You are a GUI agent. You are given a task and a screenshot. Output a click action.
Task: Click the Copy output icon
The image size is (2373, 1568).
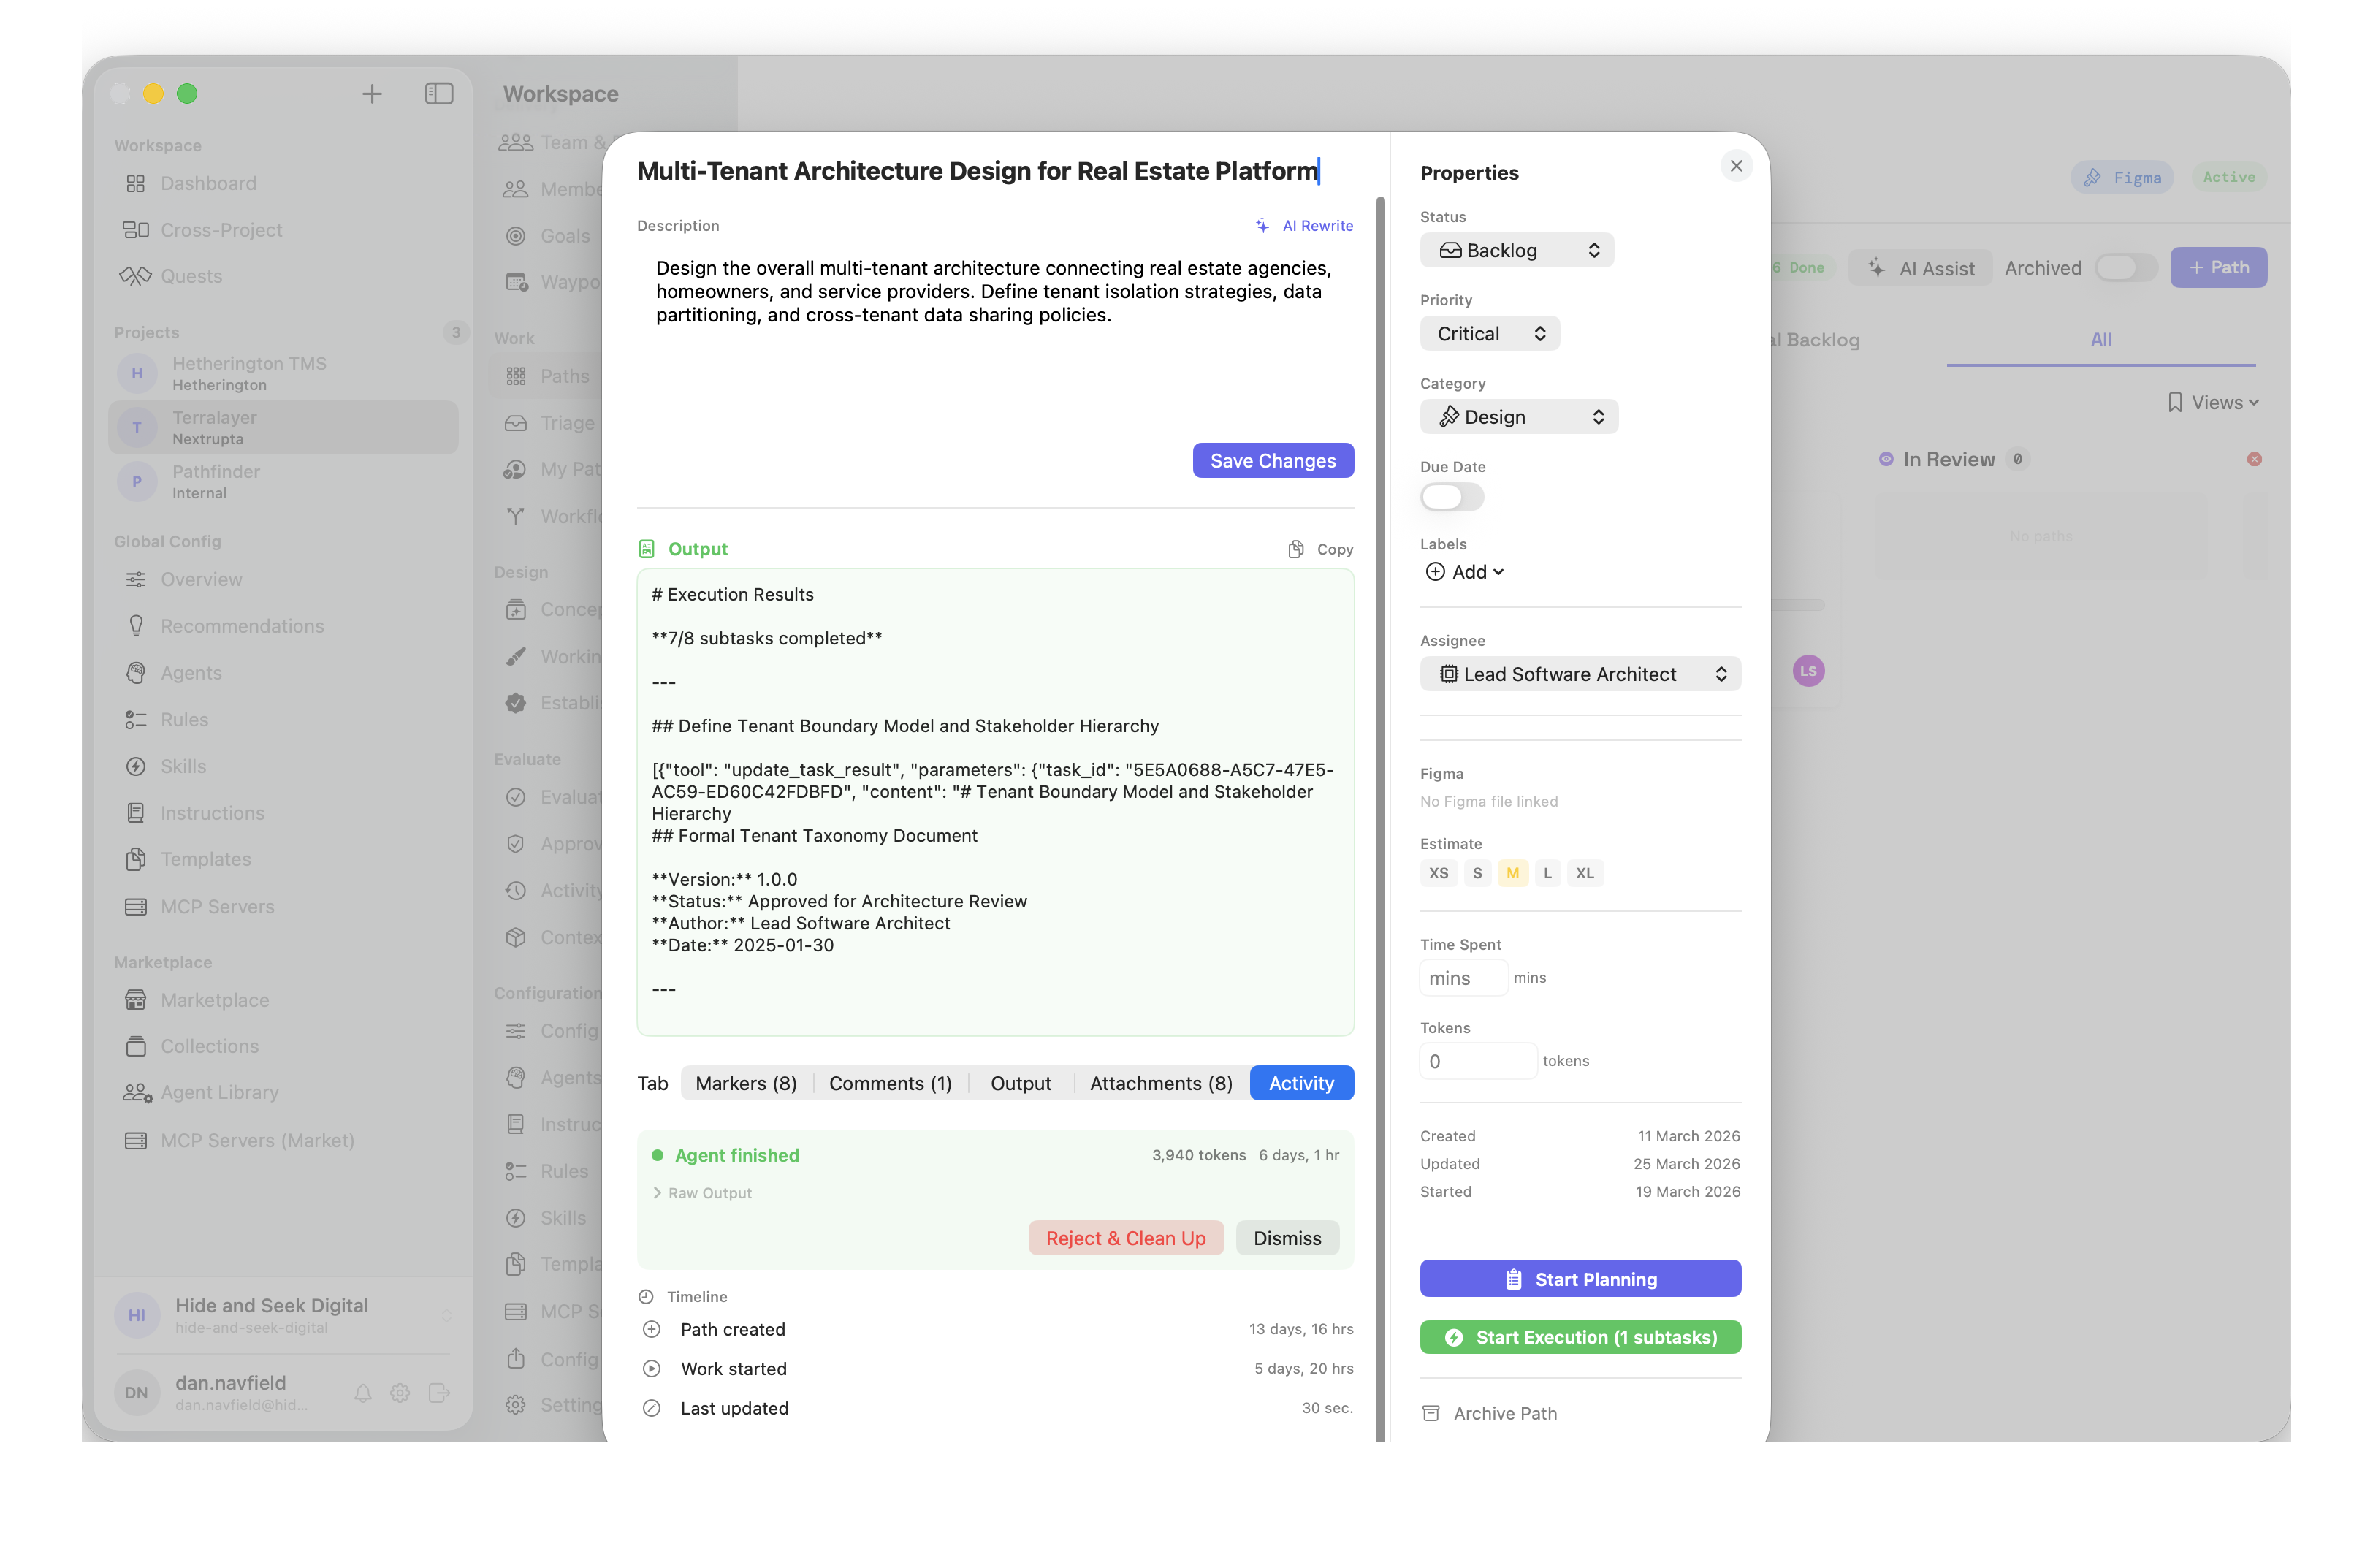coord(1296,549)
